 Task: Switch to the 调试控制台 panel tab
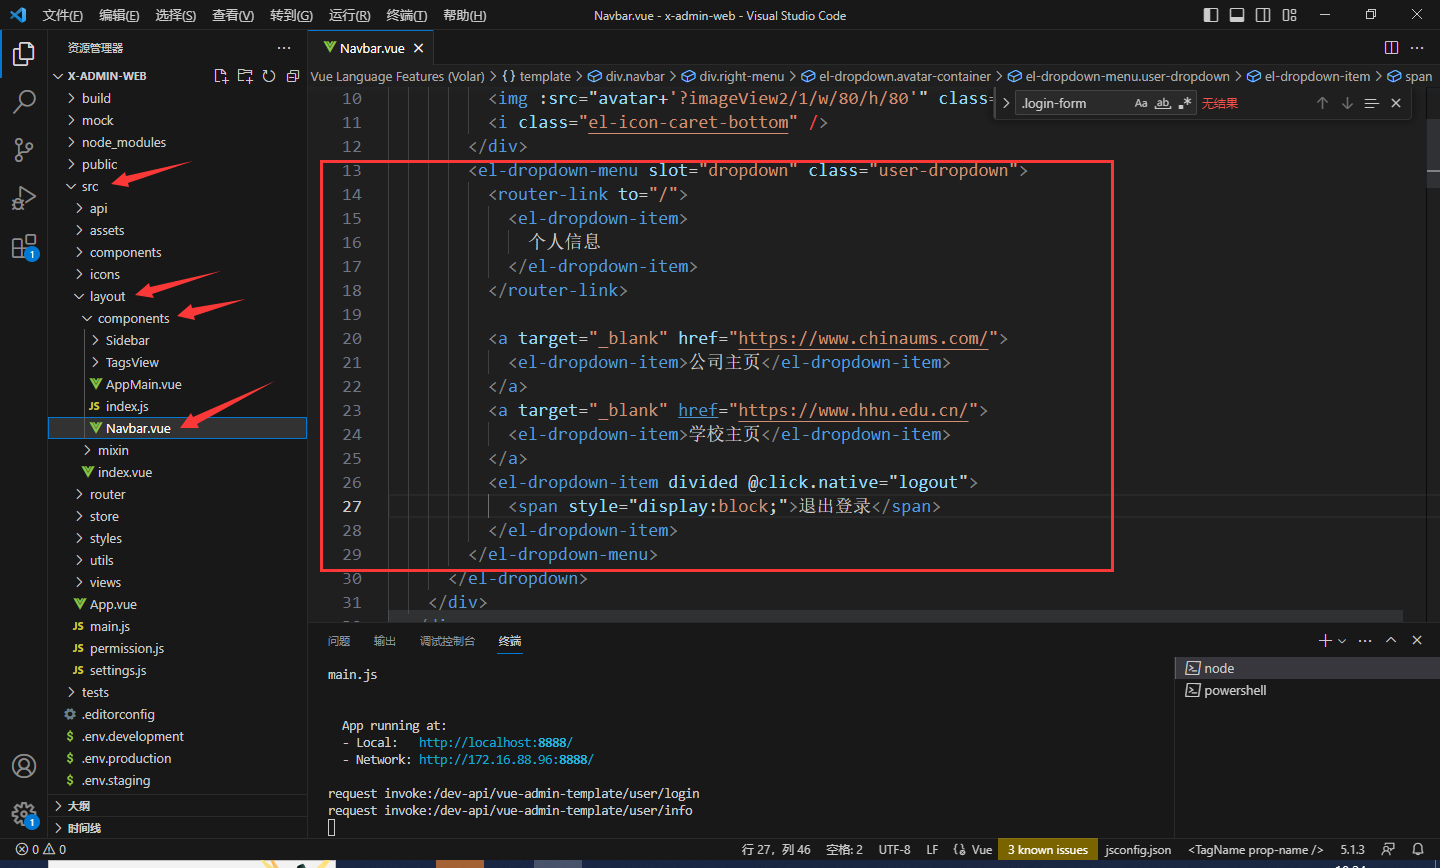[x=447, y=641]
